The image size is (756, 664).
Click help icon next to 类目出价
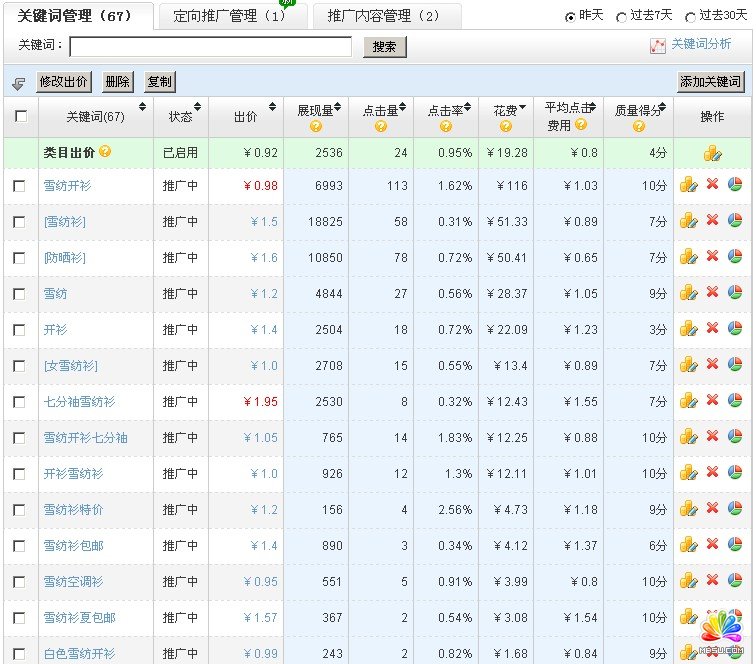point(105,152)
